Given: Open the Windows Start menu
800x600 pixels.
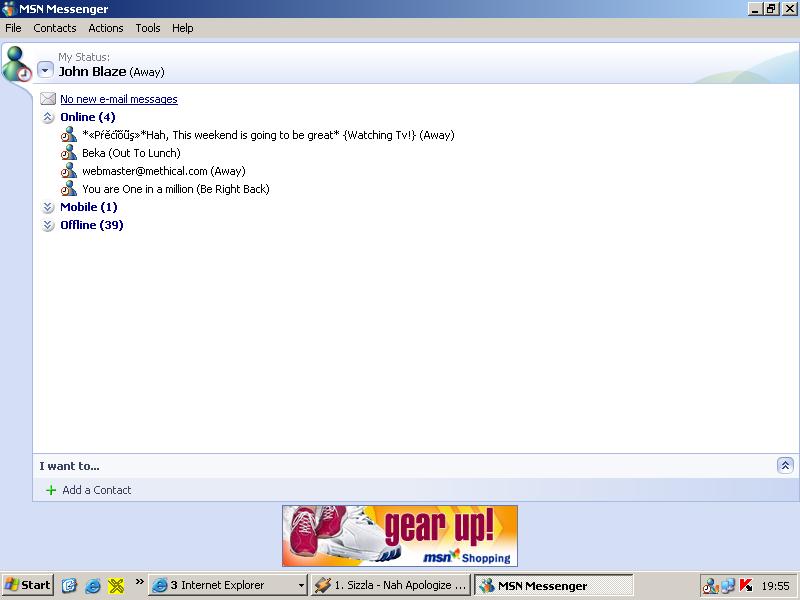Looking at the screenshot, I should click(x=28, y=585).
